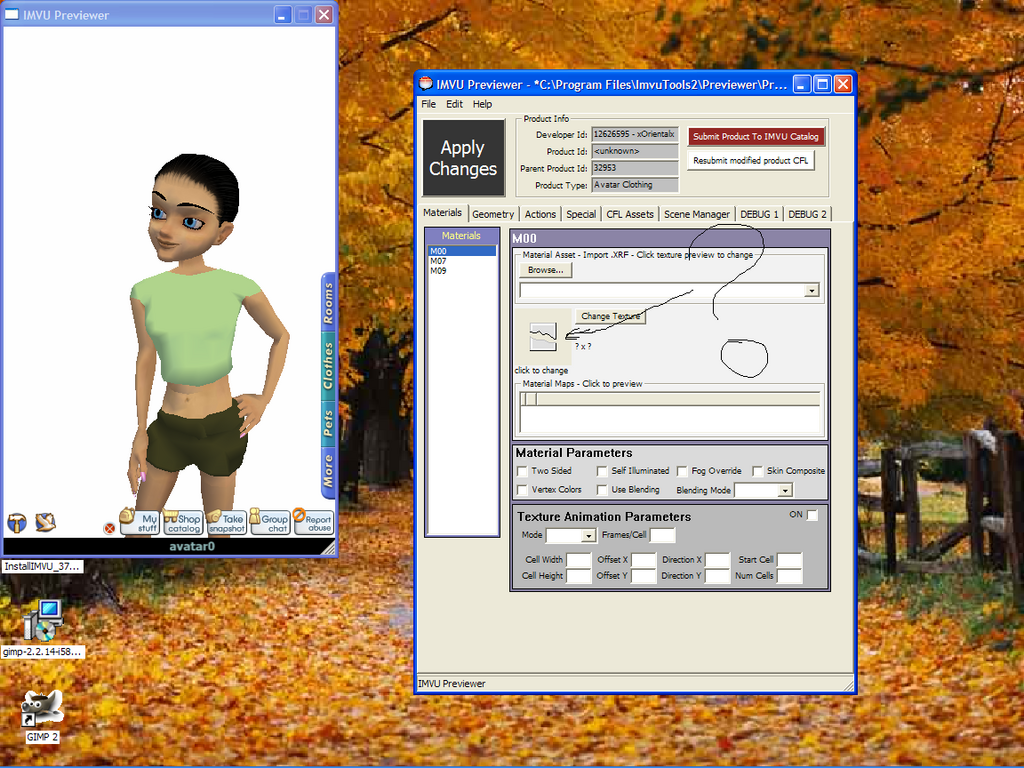This screenshot has height=768, width=1024.
Task: Switch to the Special tab
Action: pos(581,214)
